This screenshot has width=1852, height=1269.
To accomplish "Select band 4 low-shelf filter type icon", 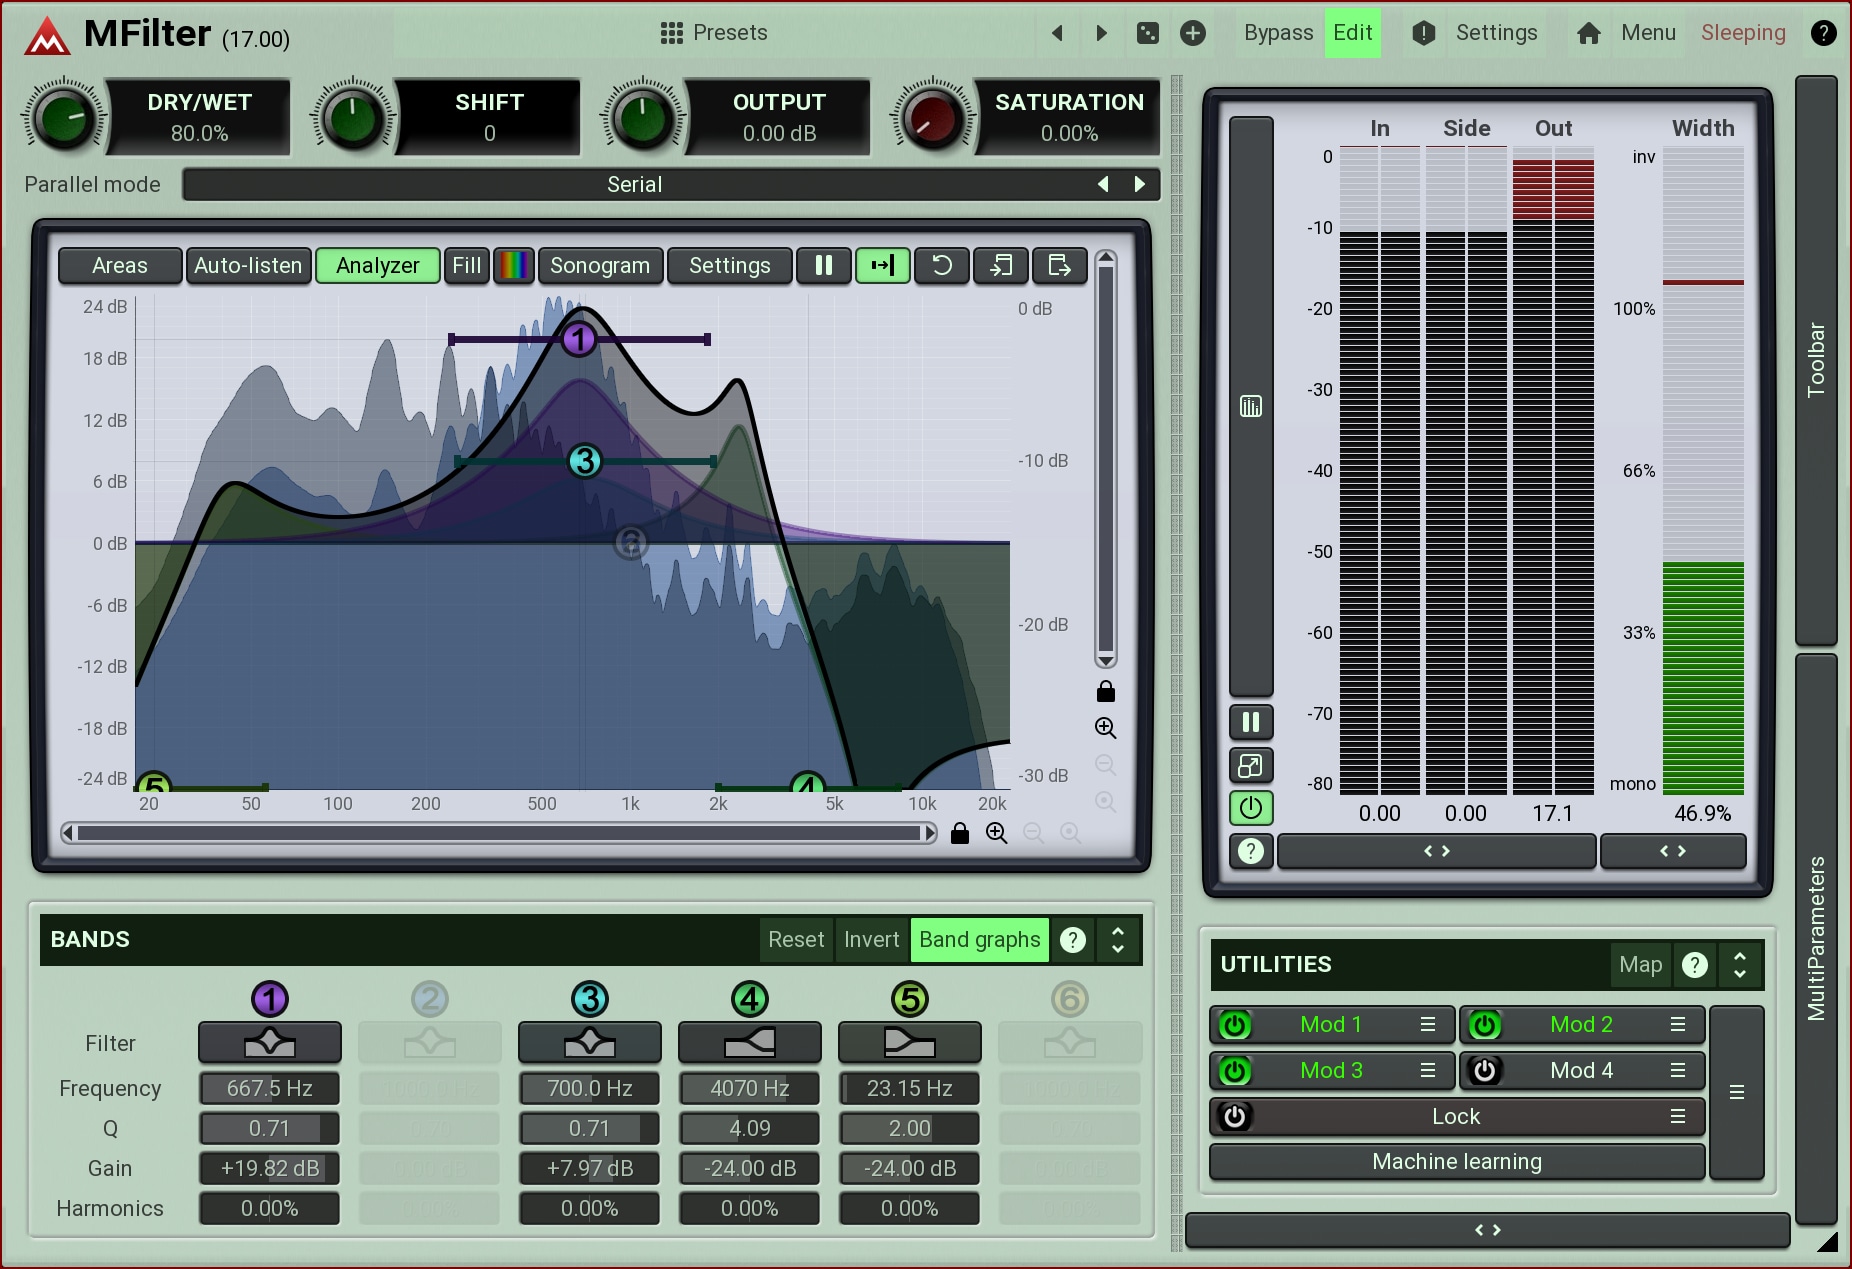I will point(749,1043).
